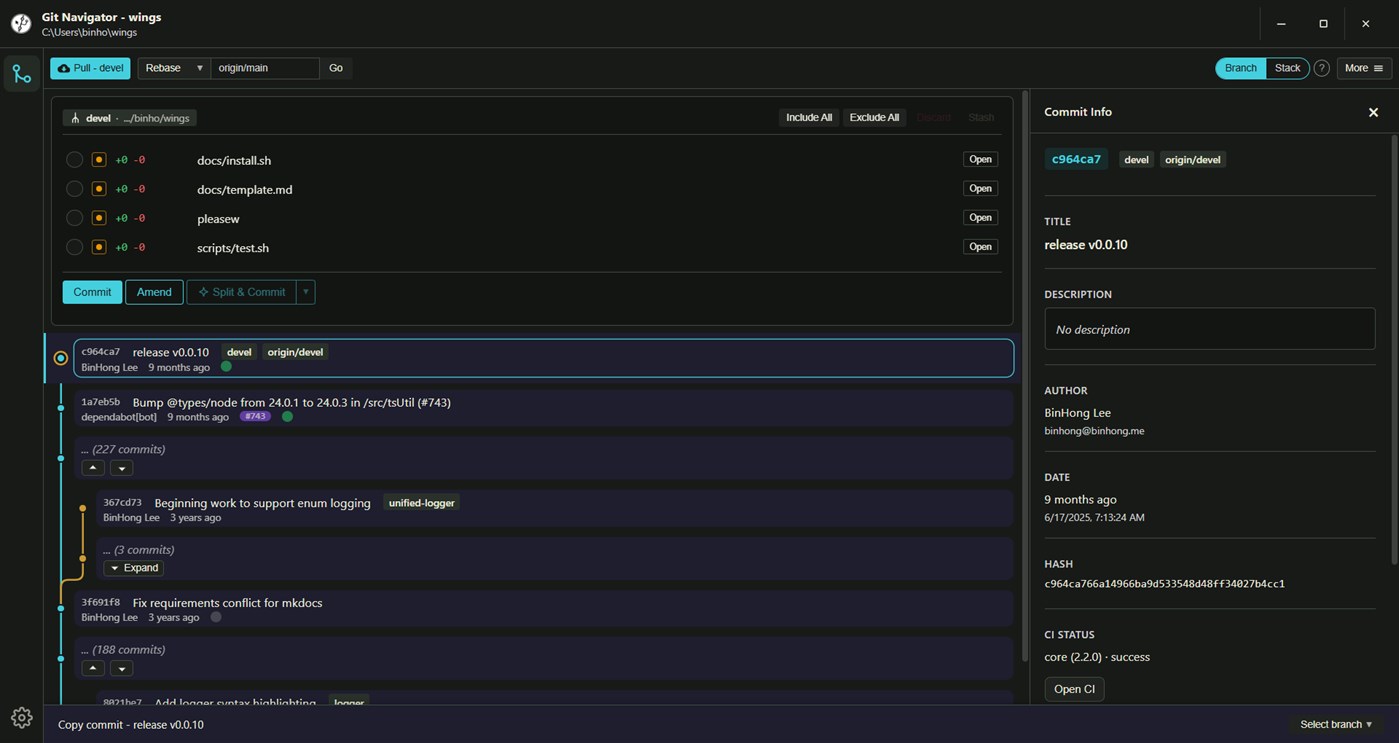This screenshot has width=1399, height=743.
Task: Open the Rebase action dropdown
Action: tap(174, 68)
